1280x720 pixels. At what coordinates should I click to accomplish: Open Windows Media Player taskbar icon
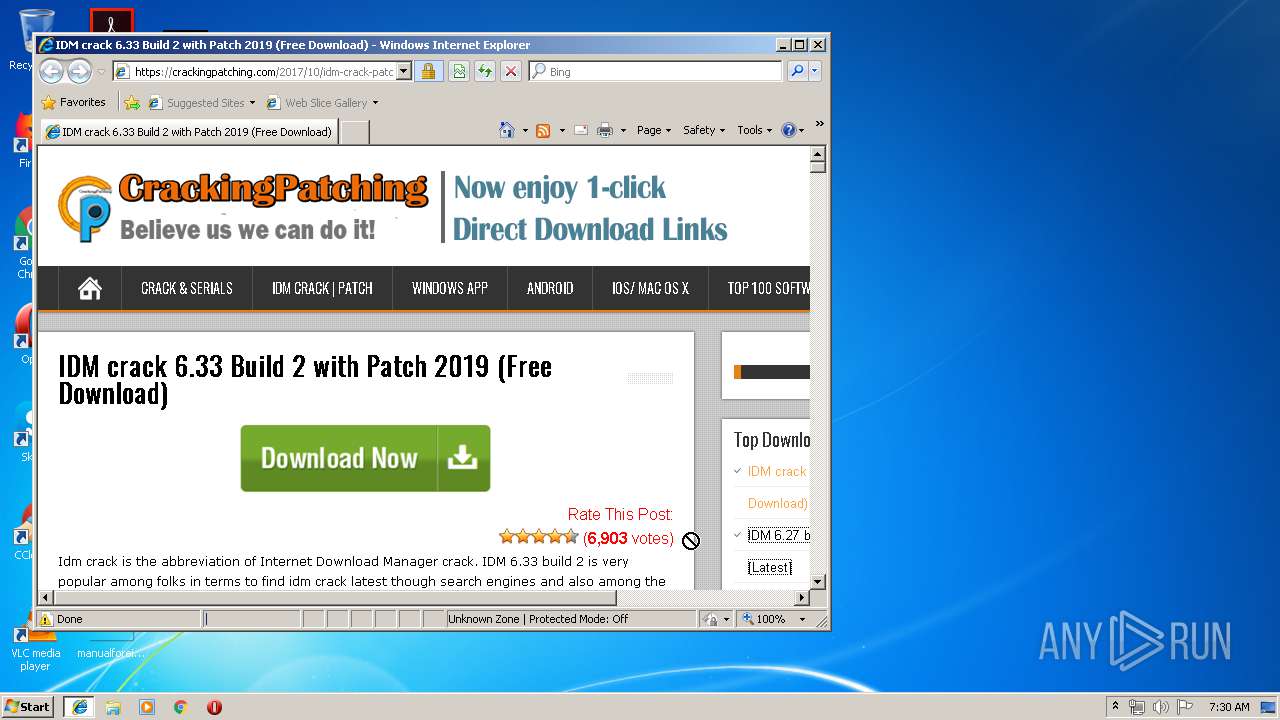coord(147,707)
